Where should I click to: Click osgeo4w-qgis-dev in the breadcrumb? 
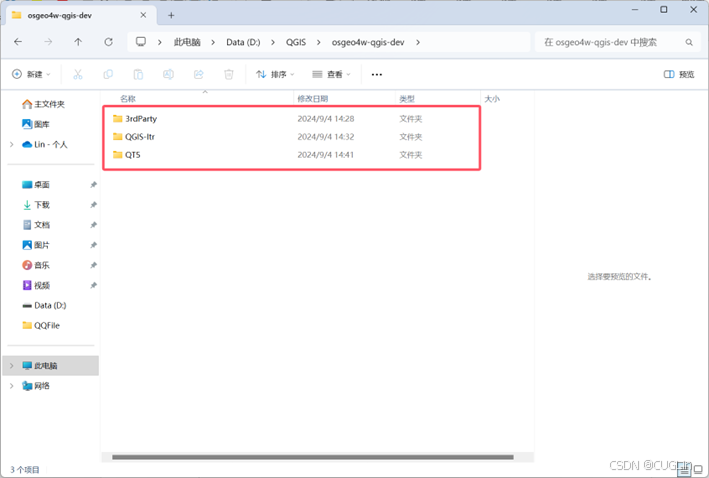click(368, 42)
